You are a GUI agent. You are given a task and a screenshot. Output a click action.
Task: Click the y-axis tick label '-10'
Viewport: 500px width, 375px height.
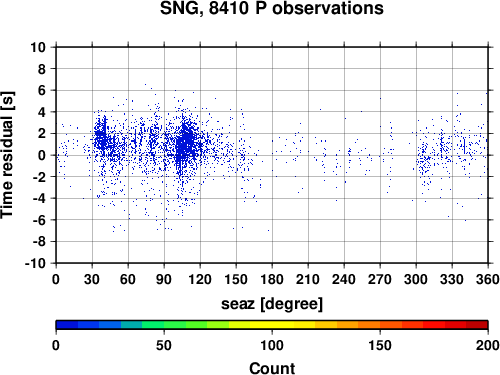[x=36, y=263]
